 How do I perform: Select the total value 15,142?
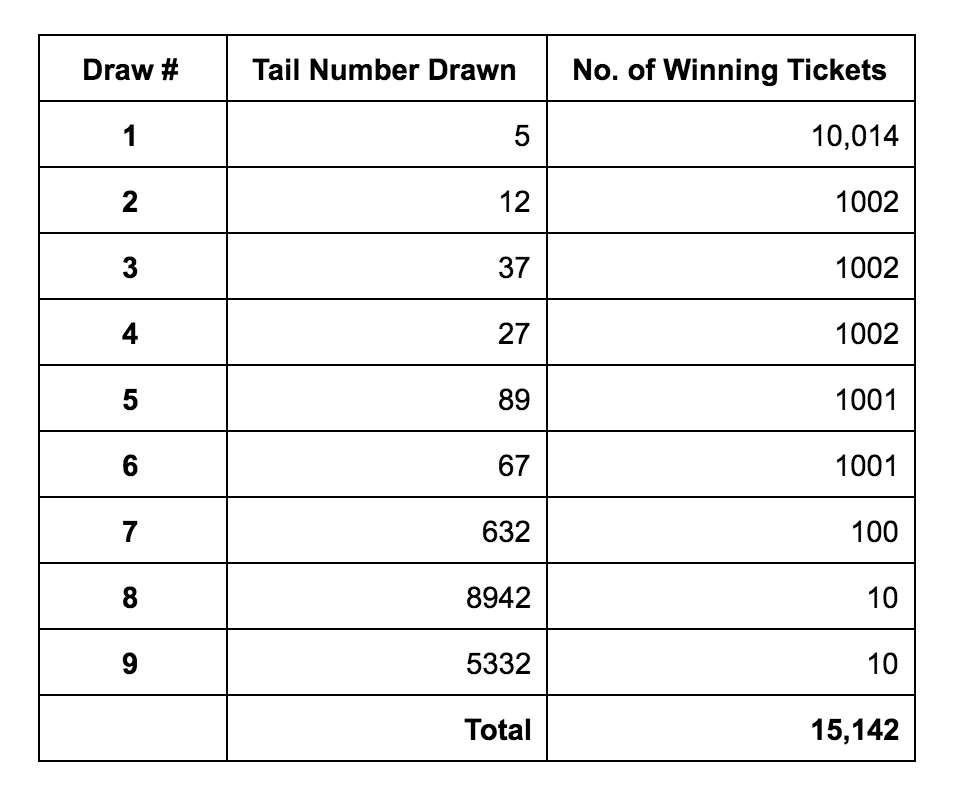pyautogui.click(x=856, y=730)
